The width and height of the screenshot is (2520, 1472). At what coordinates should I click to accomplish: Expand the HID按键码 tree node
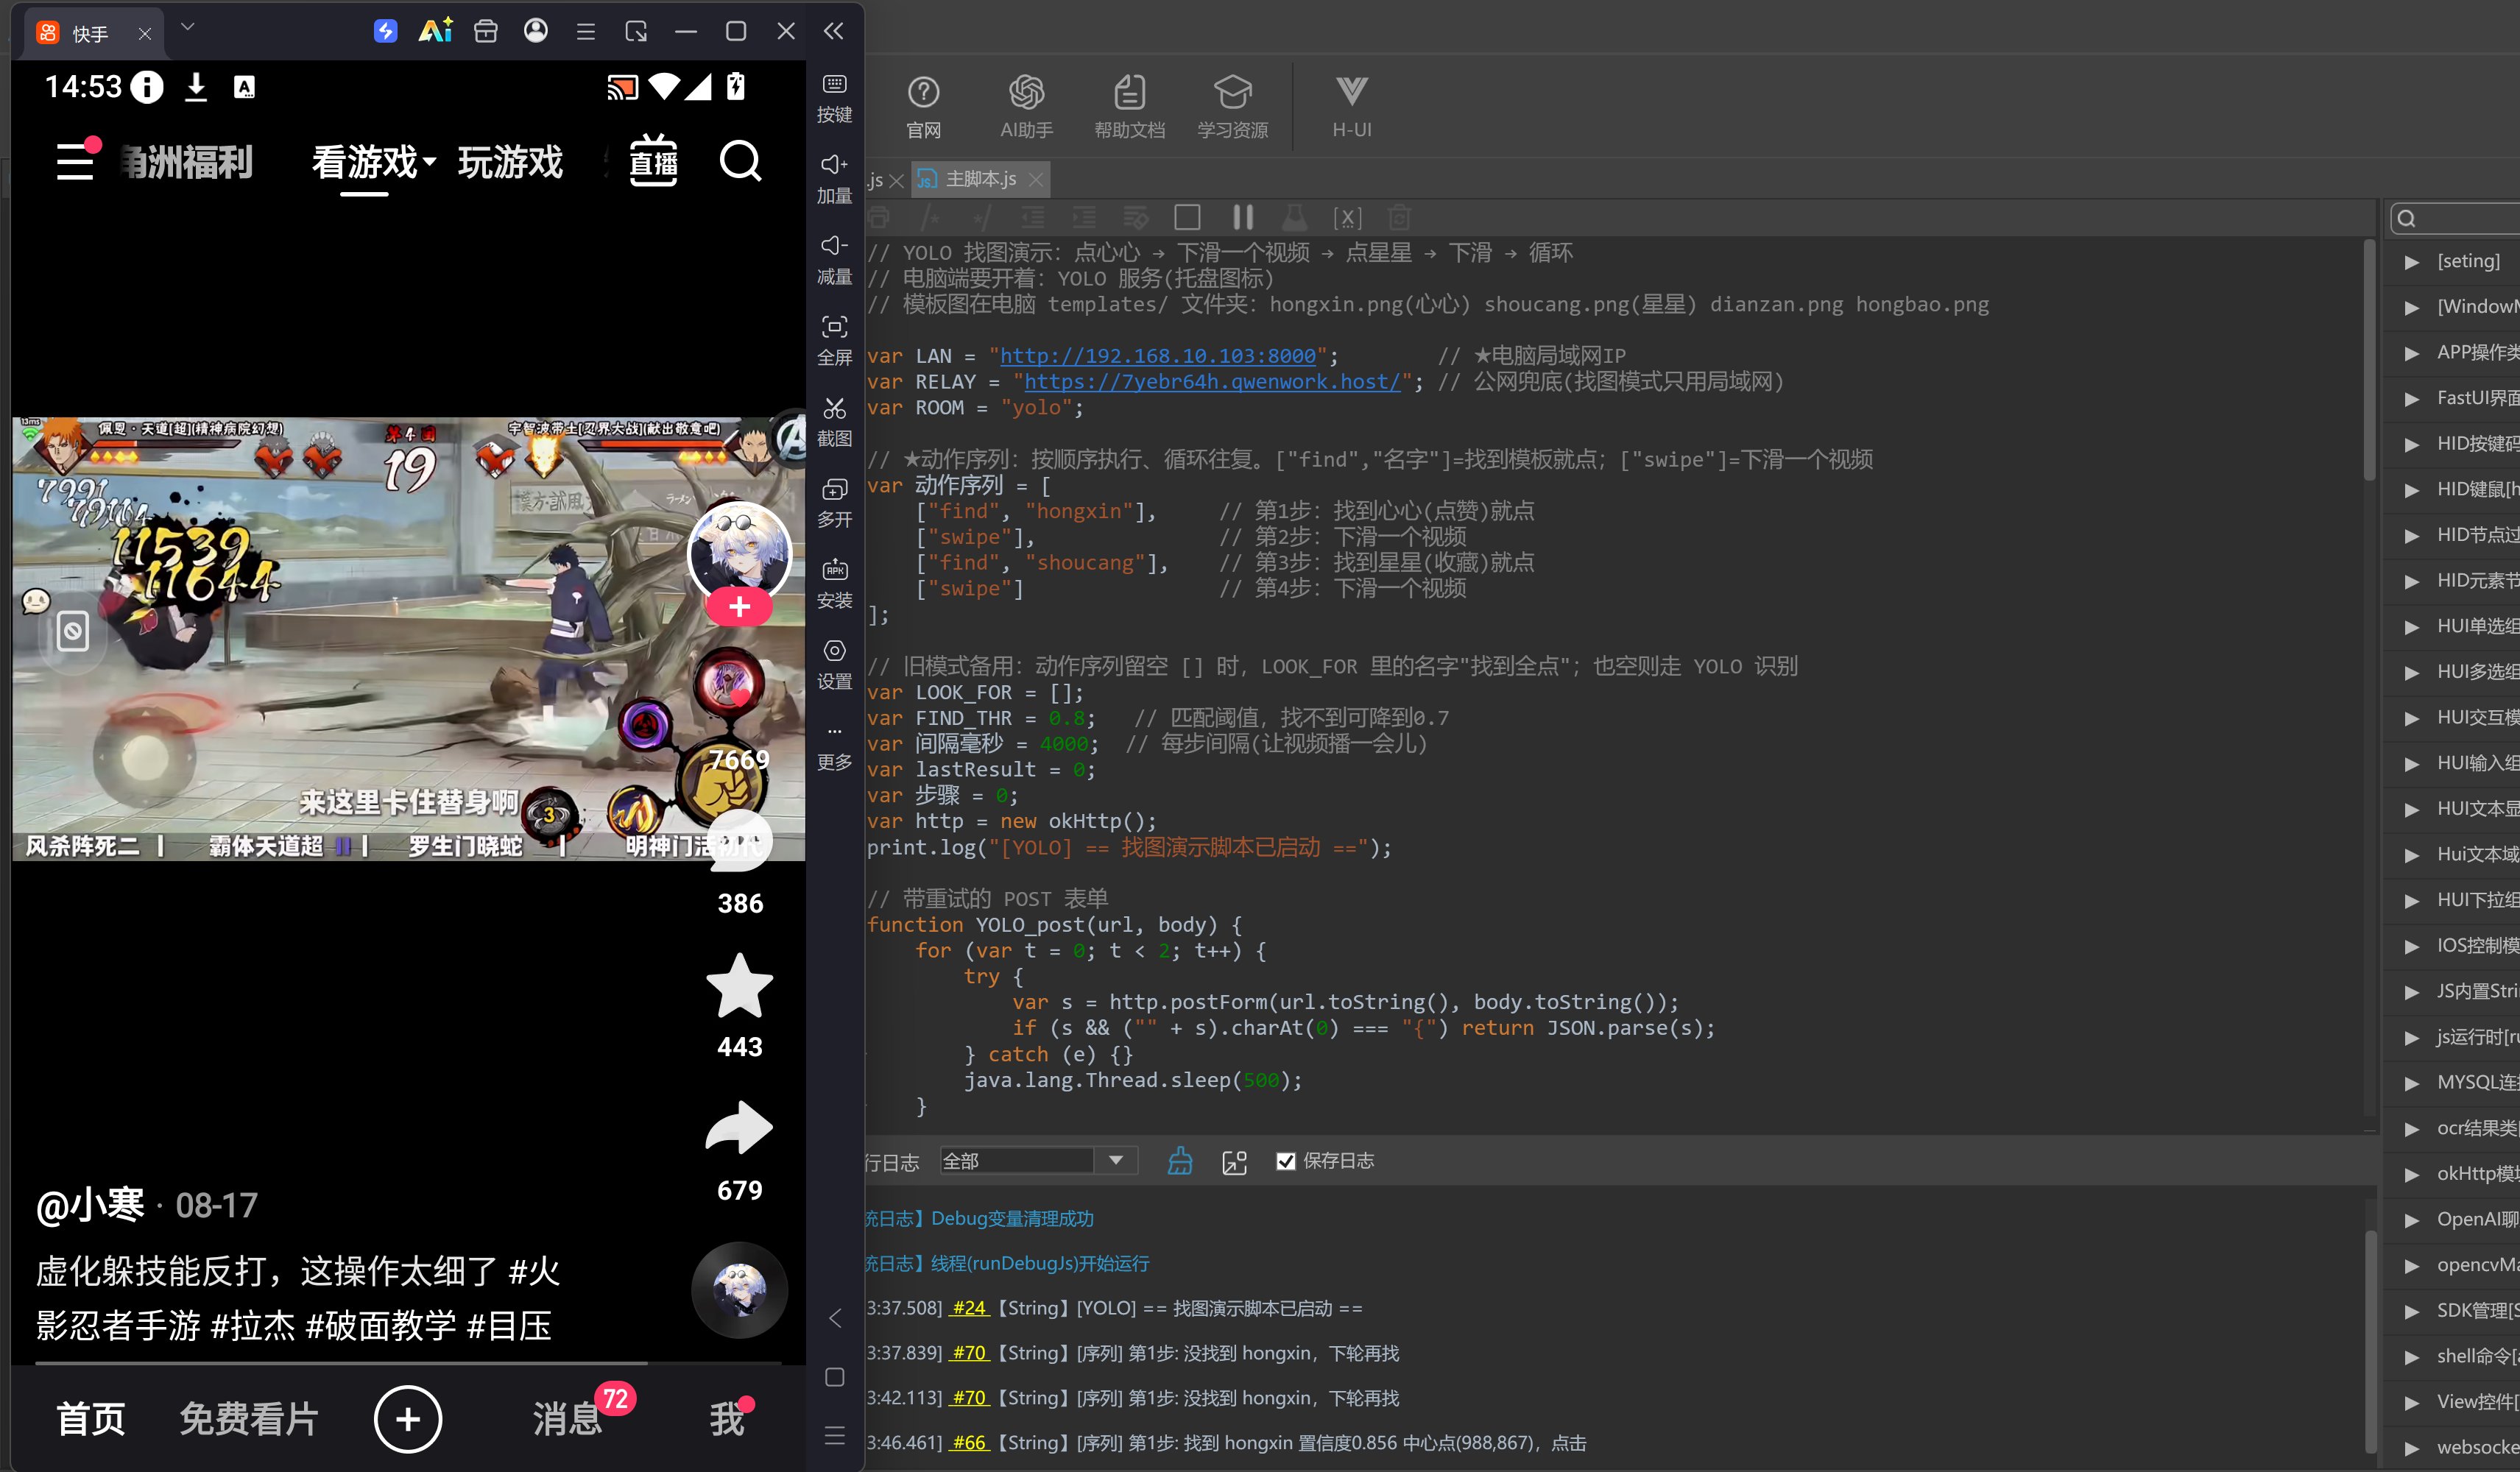[2412, 444]
